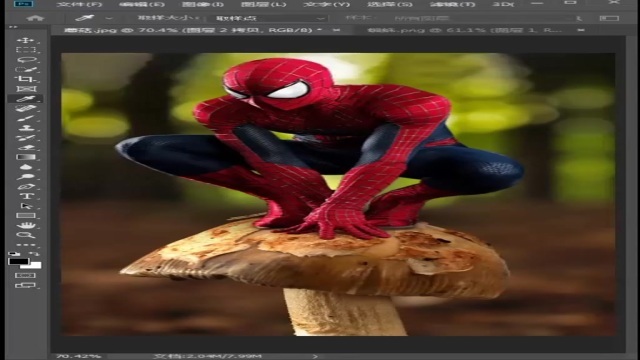Image resolution: width=640 pixels, height=360 pixels.
Task: Open the 文件(F) menu
Action: point(80,4)
